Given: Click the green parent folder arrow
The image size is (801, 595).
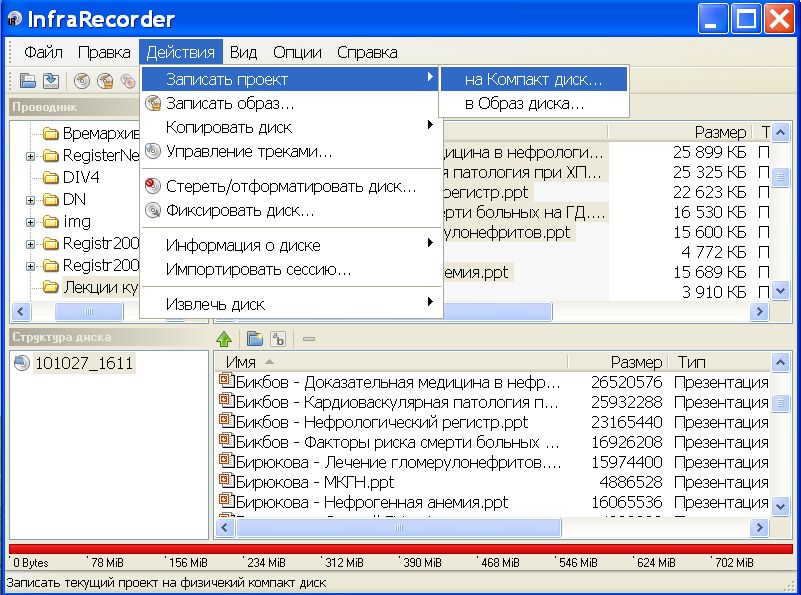Looking at the screenshot, I should pos(224,339).
